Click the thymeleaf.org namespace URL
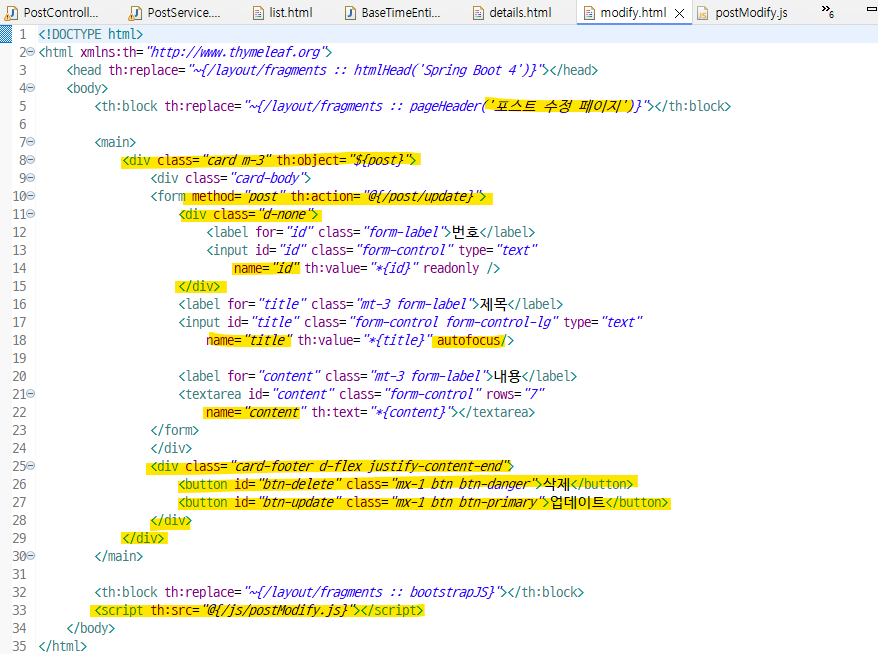 (239, 52)
